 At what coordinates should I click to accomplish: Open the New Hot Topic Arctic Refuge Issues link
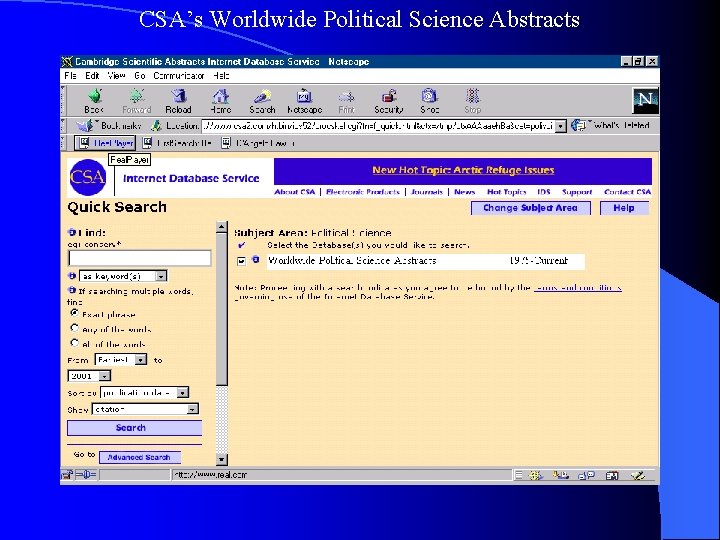tap(463, 170)
